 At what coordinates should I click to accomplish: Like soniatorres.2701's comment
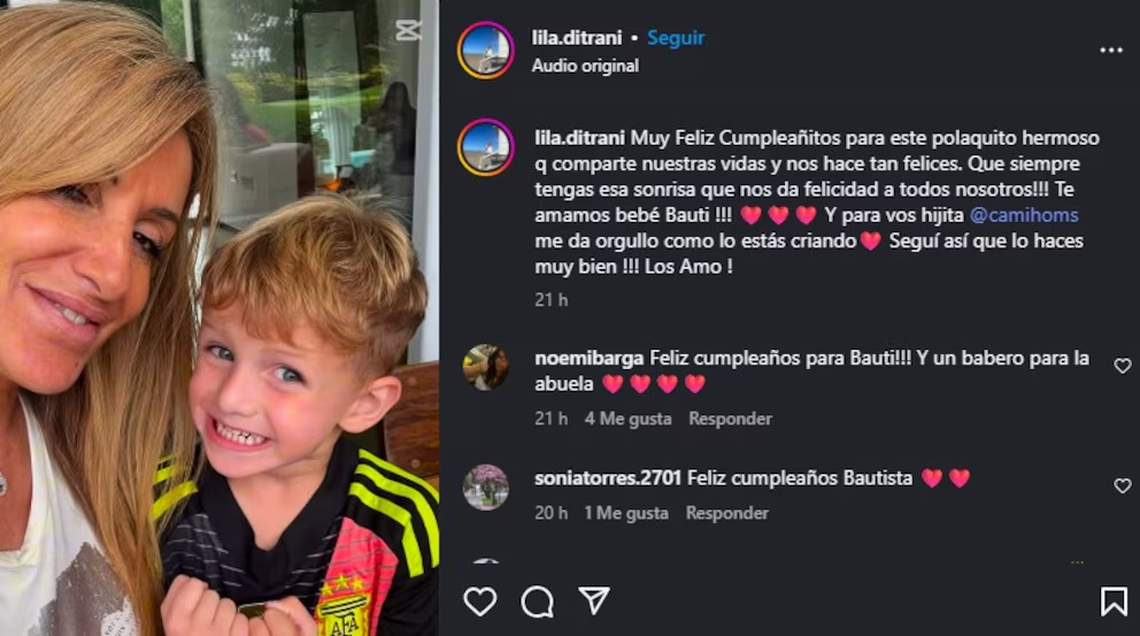click(x=1123, y=486)
